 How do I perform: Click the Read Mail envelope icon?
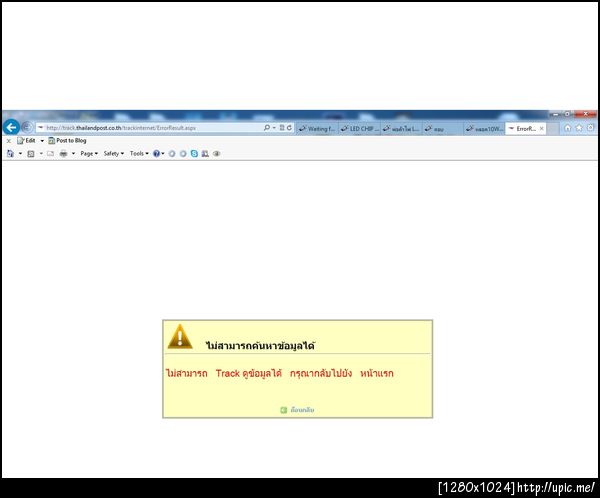51,153
